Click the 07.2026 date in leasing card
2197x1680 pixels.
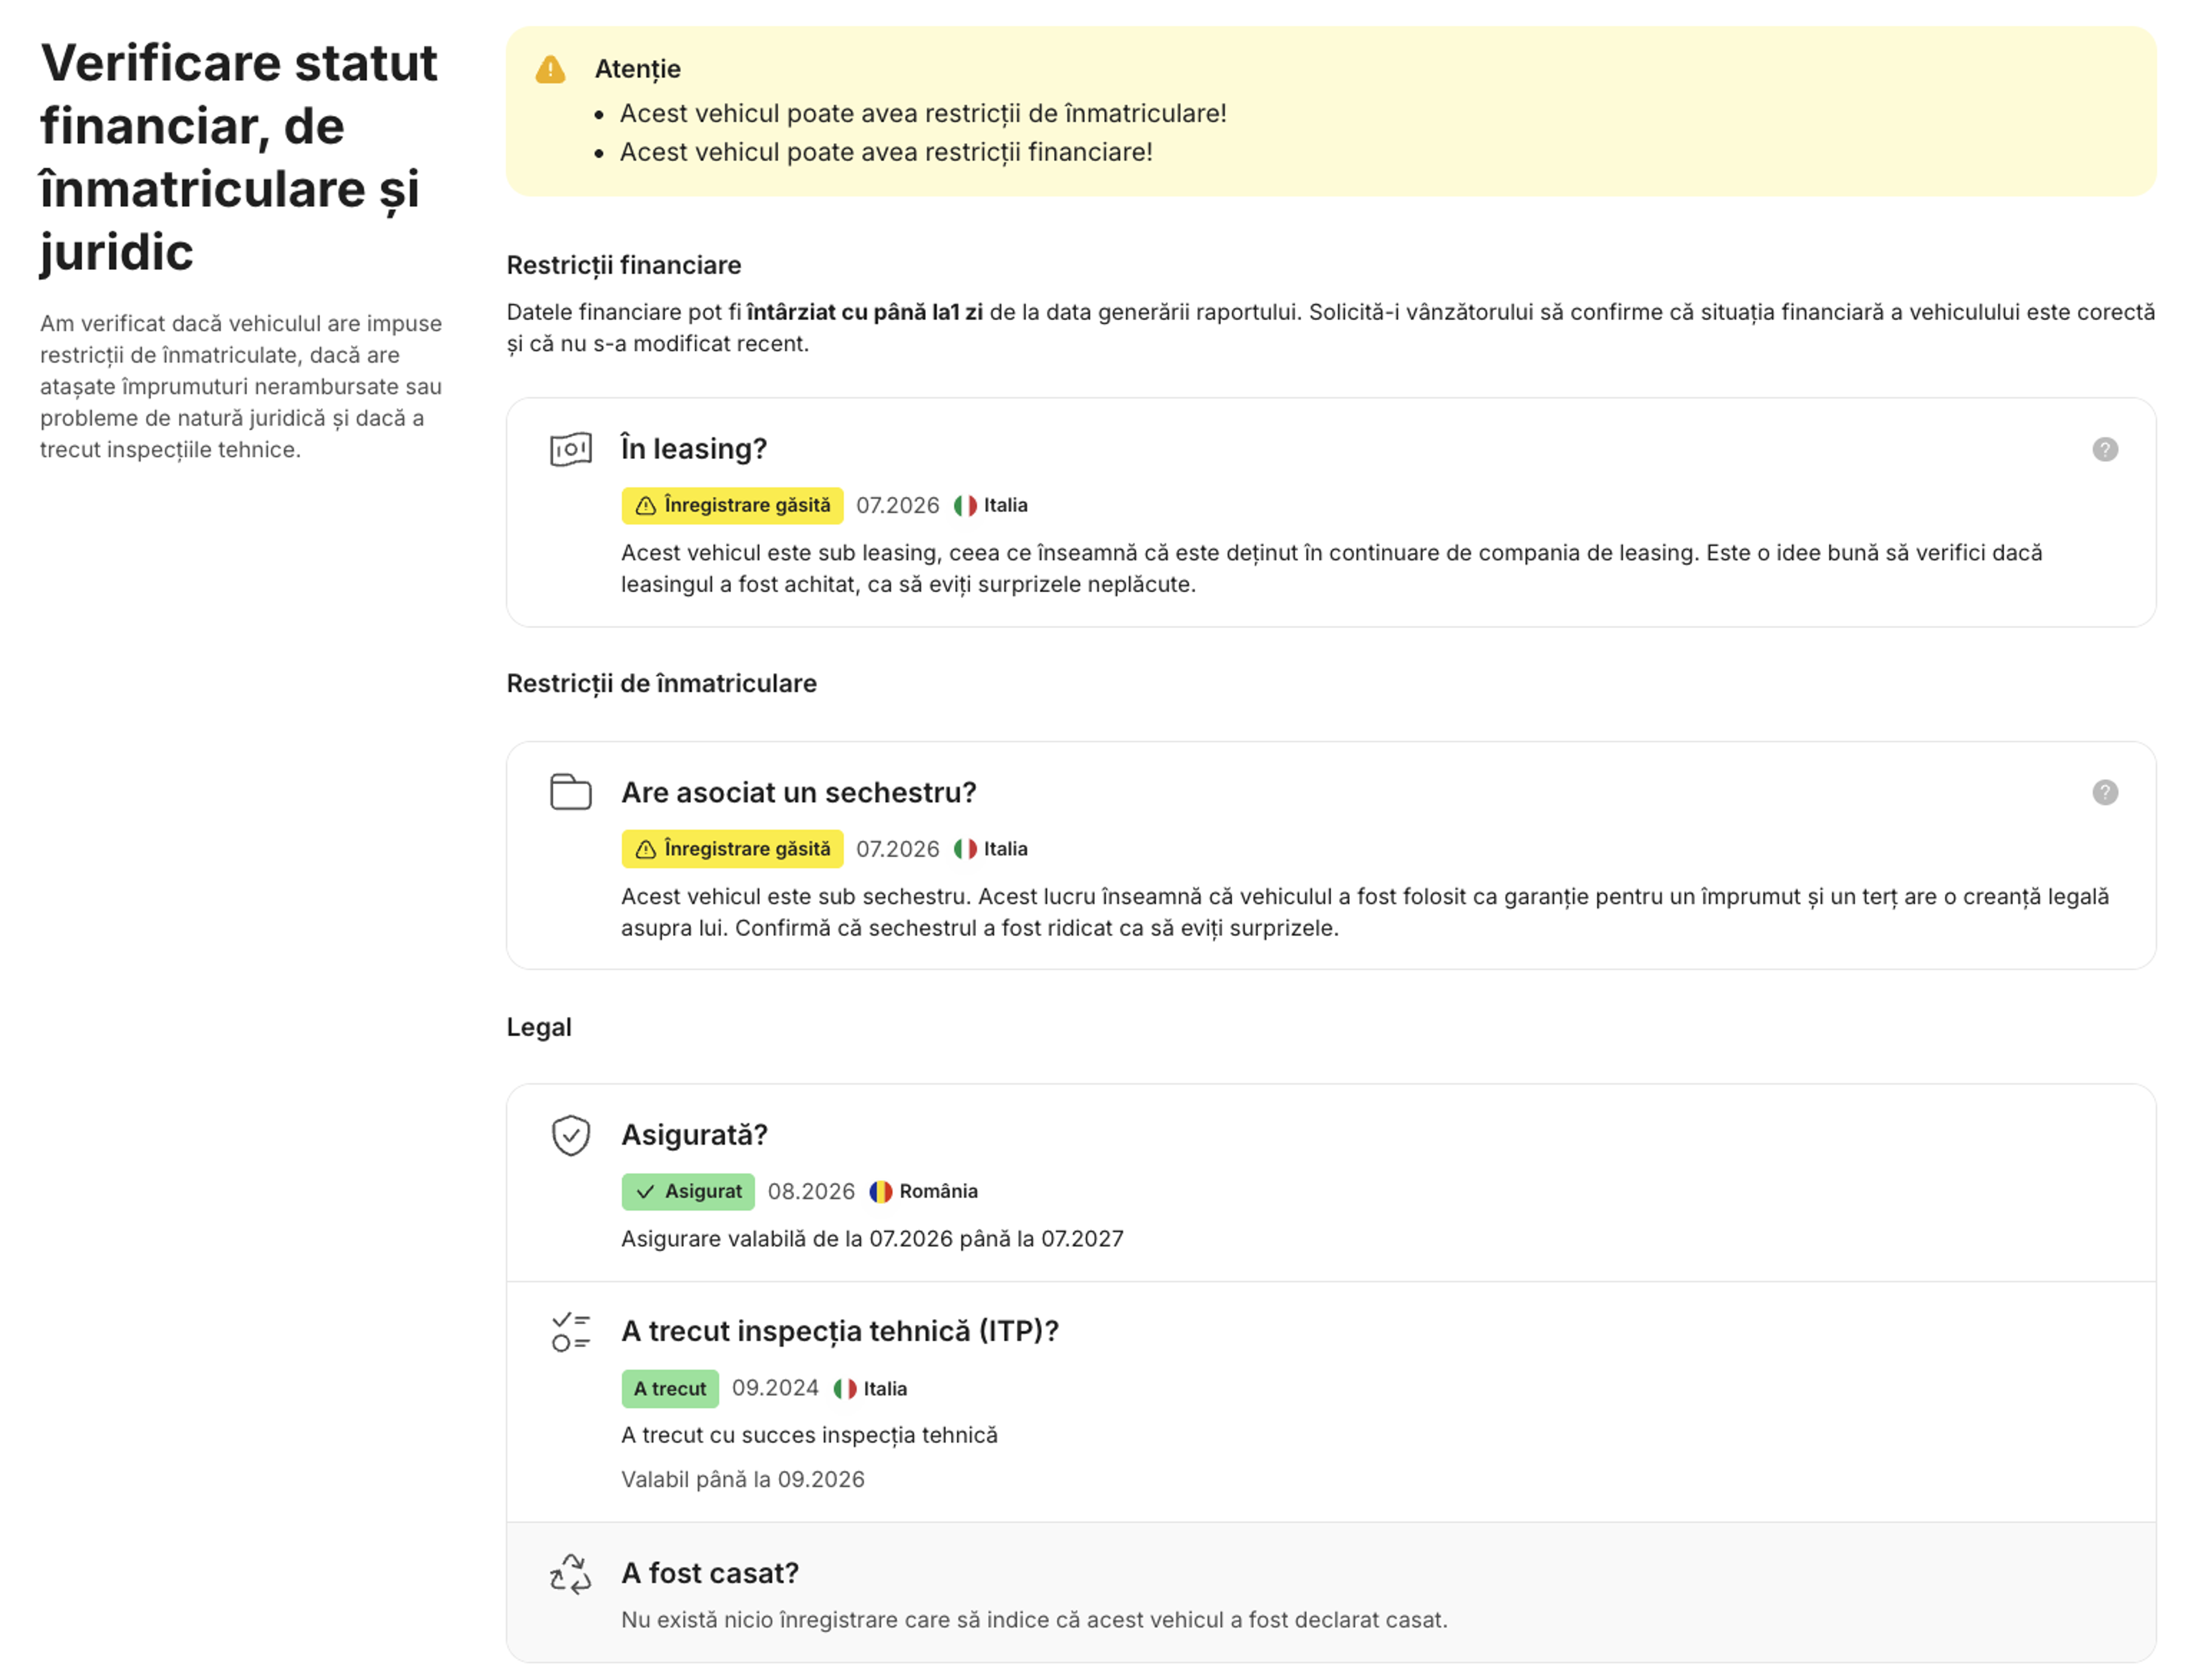coord(897,506)
